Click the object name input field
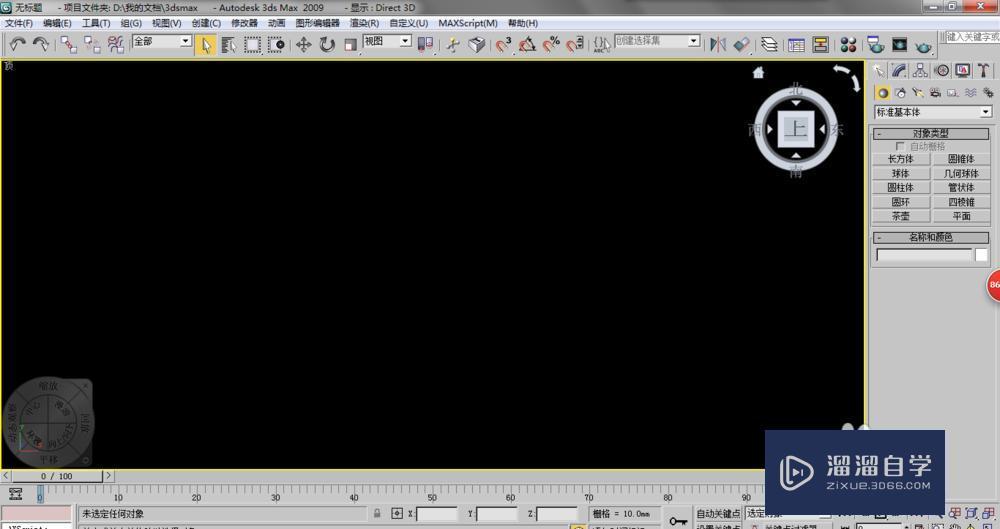 tap(924, 255)
